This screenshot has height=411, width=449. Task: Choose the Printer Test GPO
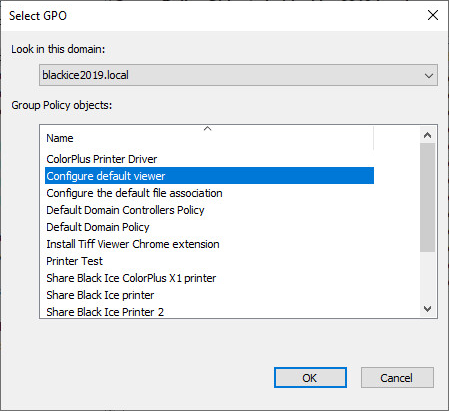pos(209,261)
